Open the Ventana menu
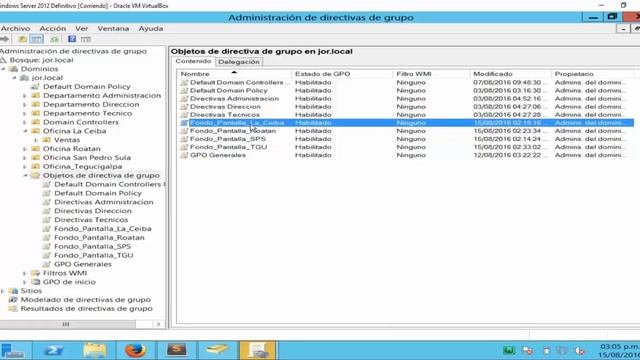The width and height of the screenshot is (640, 360). point(113,29)
